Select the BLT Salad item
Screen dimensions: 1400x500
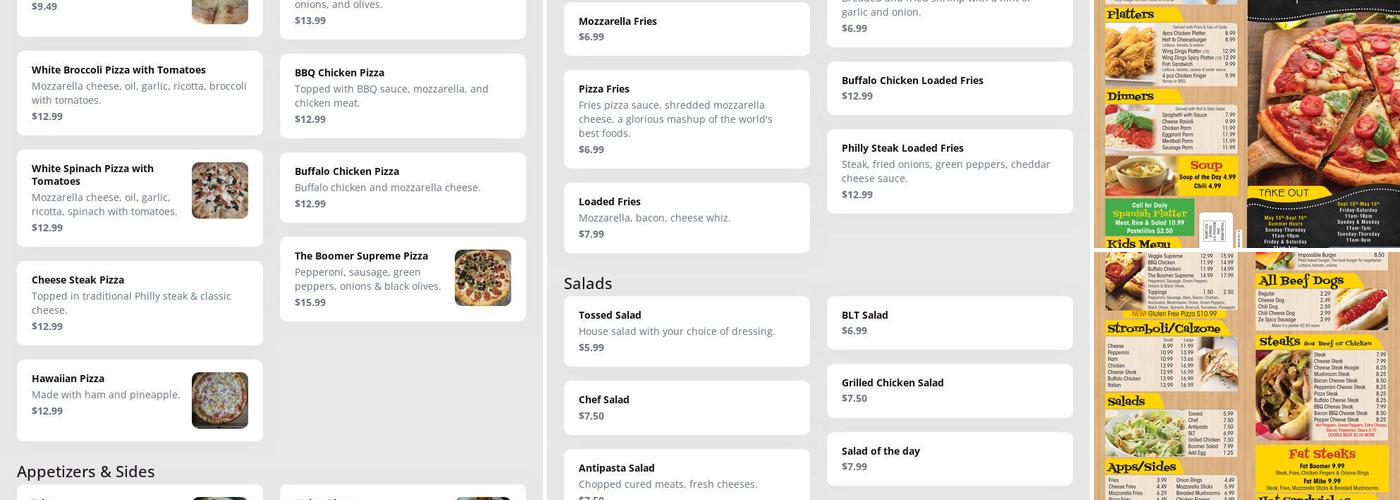pos(949,322)
